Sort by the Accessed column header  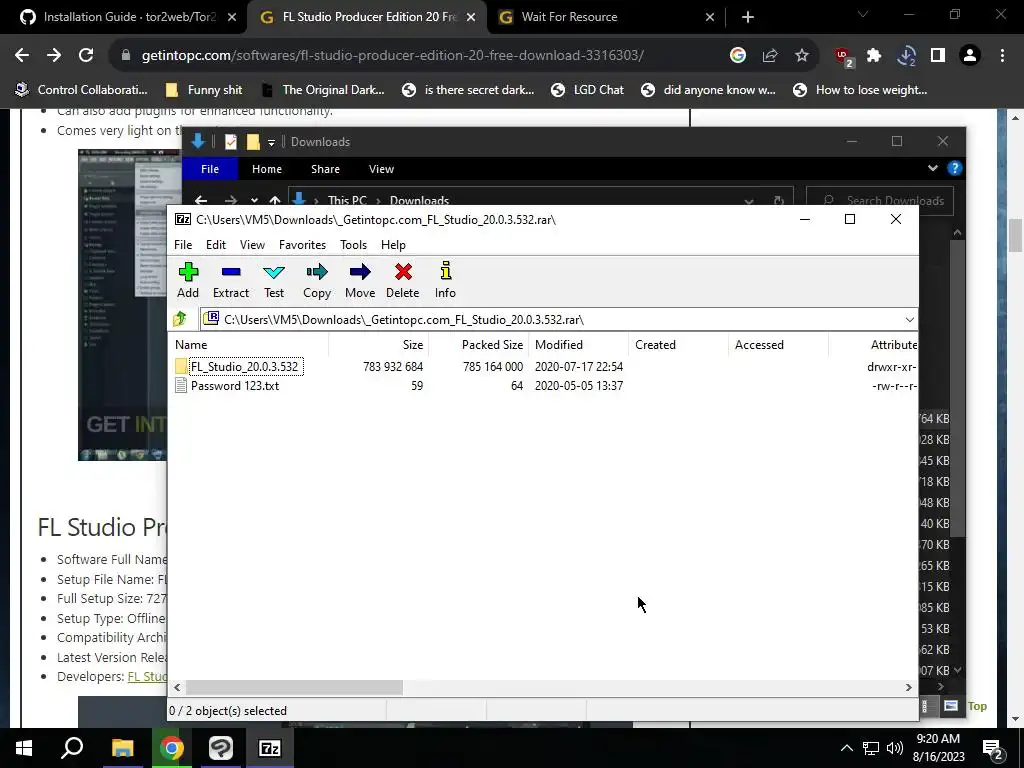tap(778, 345)
